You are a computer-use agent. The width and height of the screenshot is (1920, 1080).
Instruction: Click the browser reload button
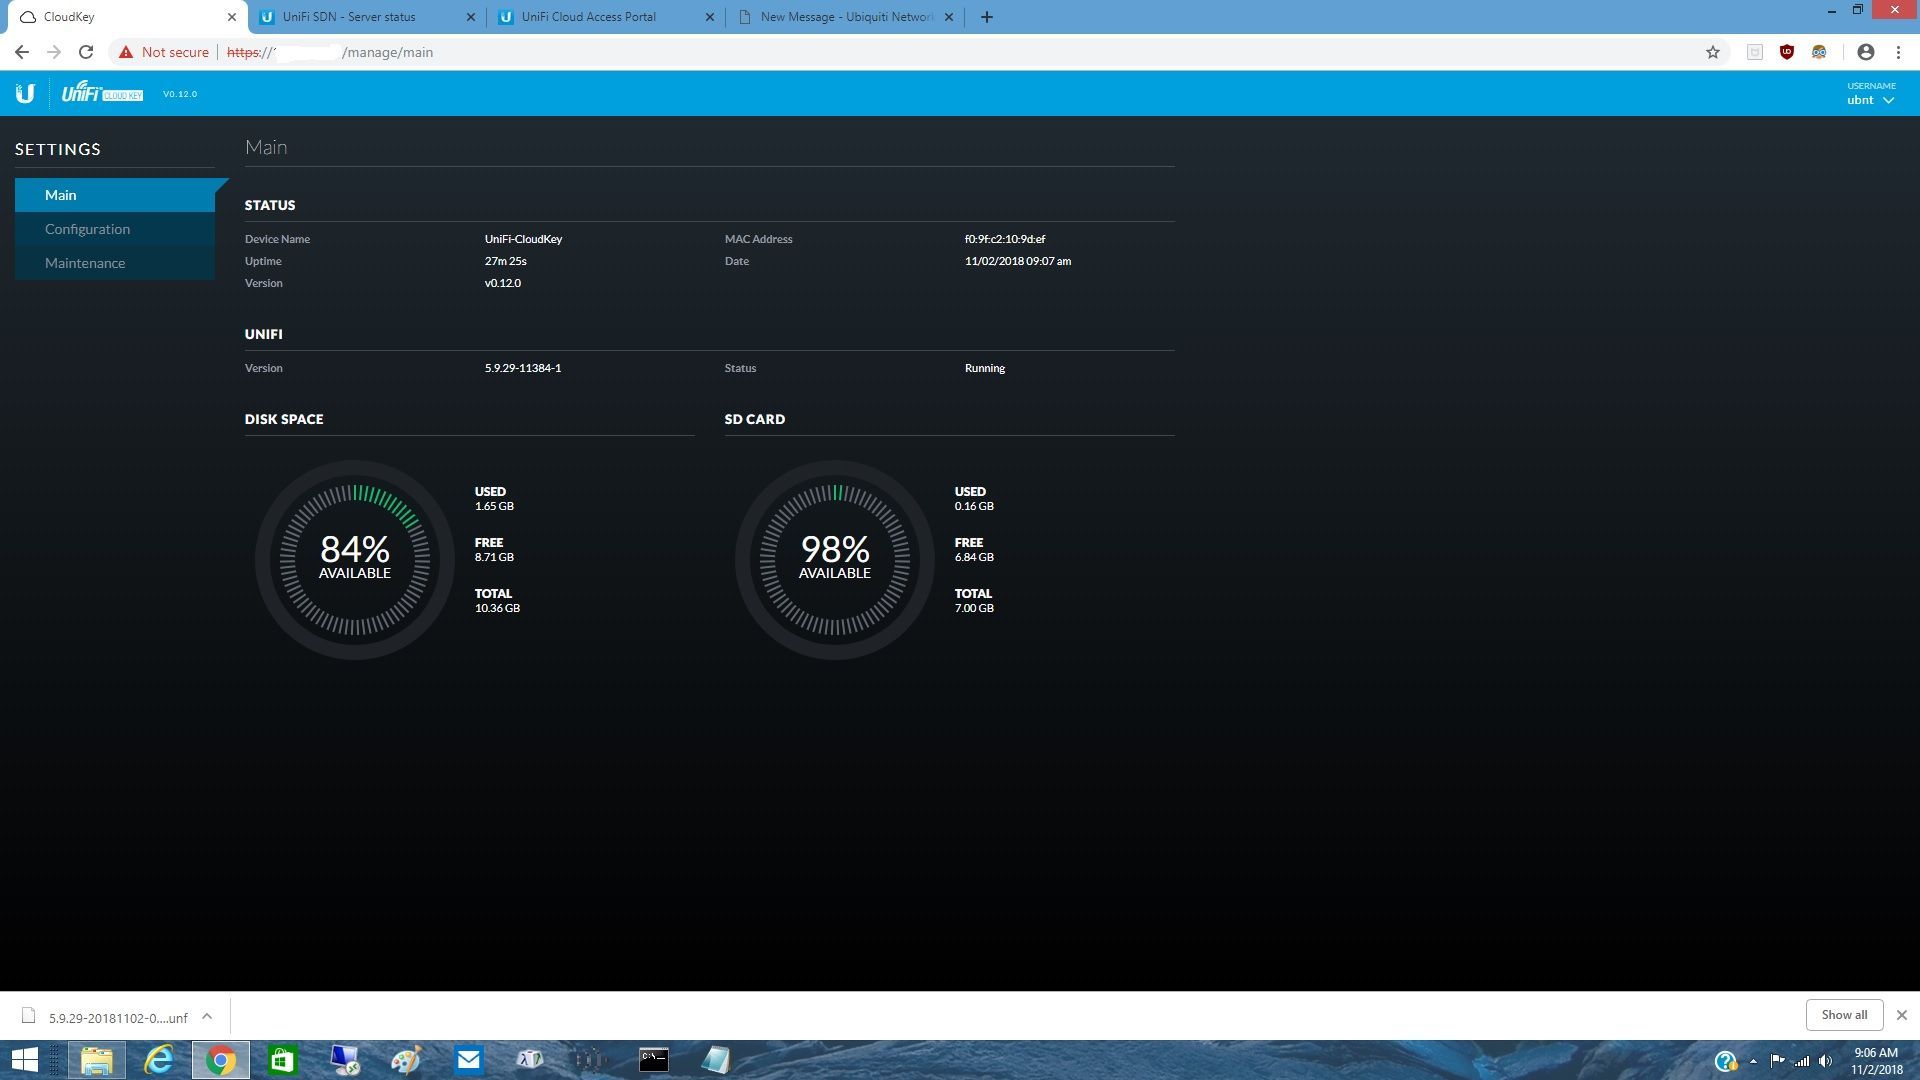pos(86,52)
